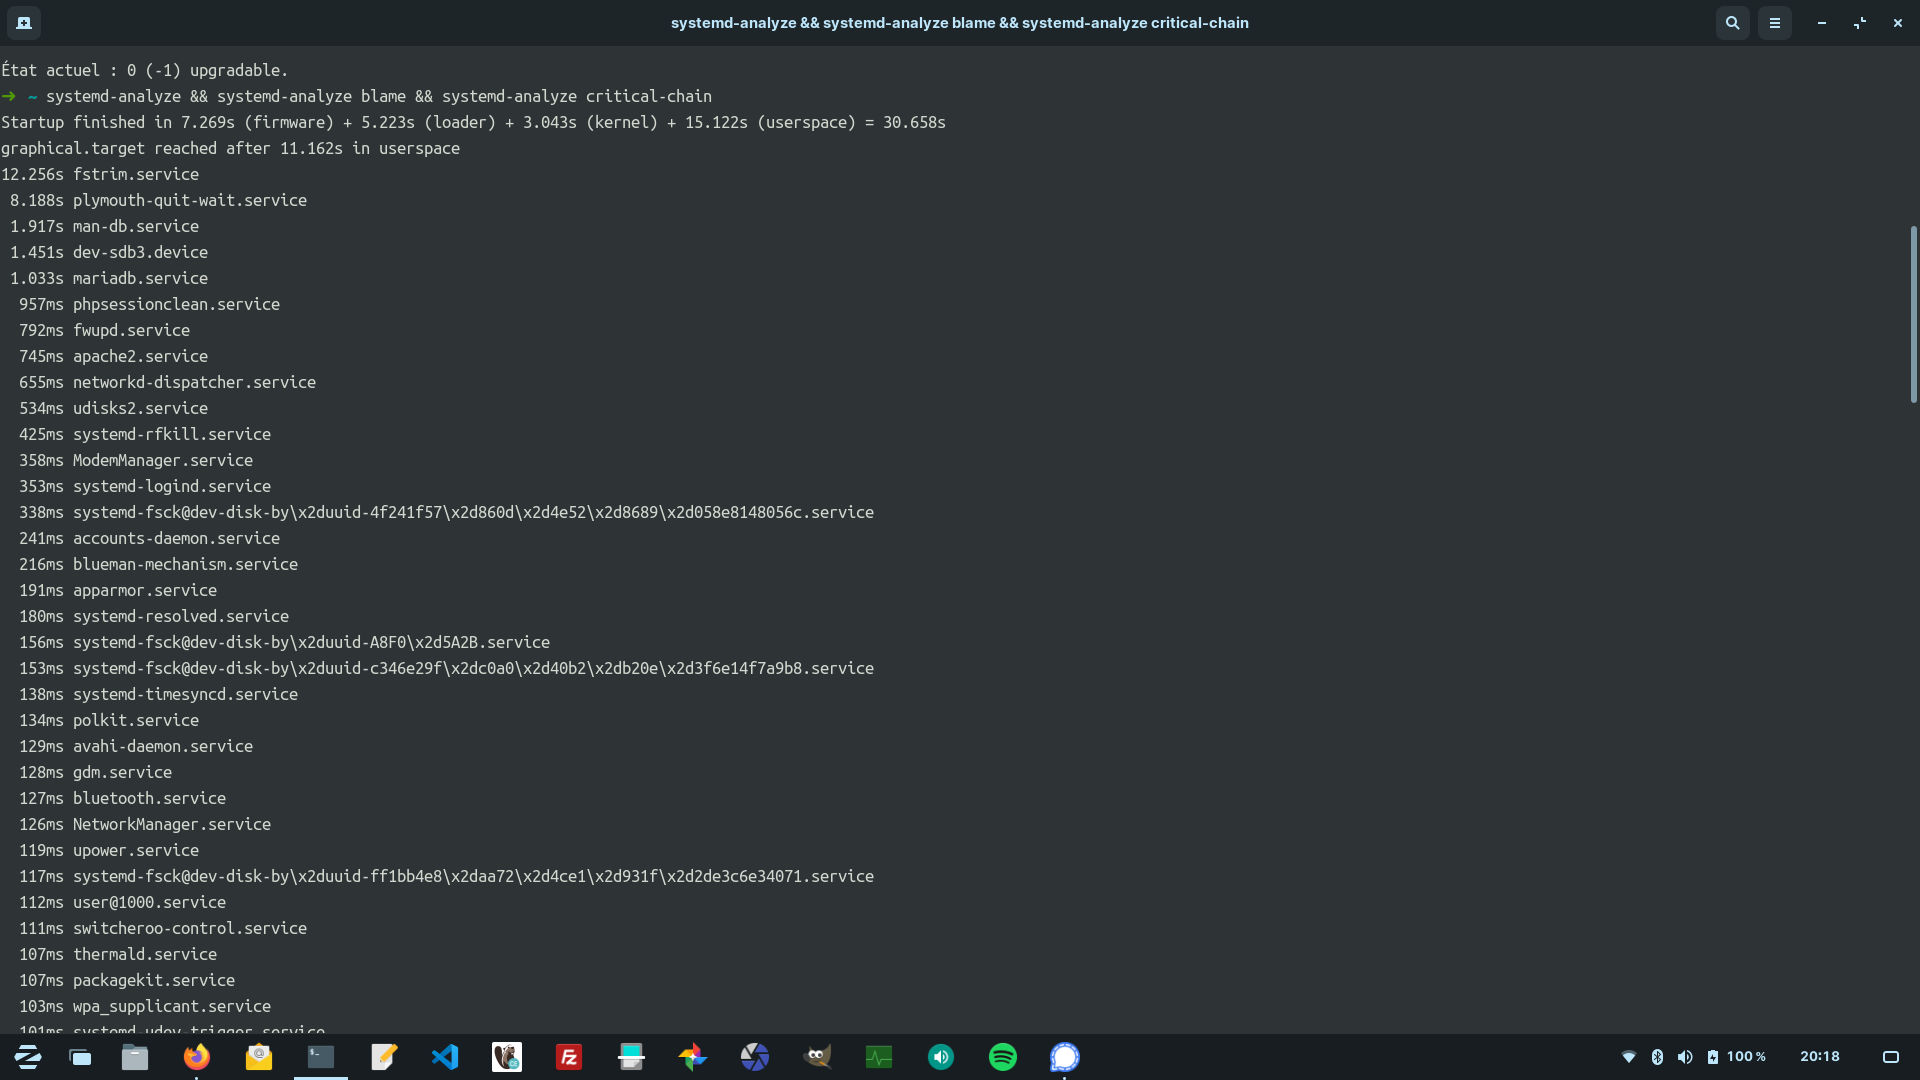Click the Bluetooth tray icon
The width and height of the screenshot is (1920, 1080).
pyautogui.click(x=1657, y=1057)
